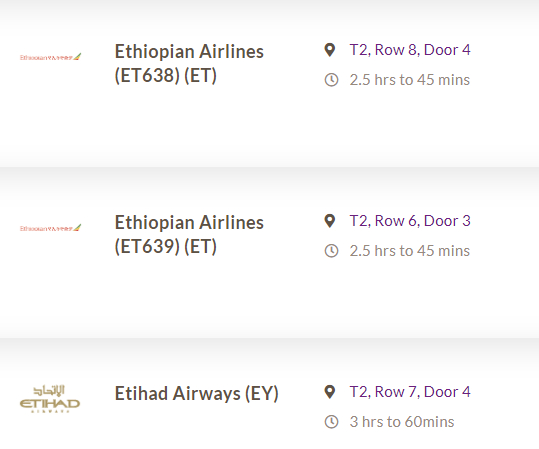Click empty area of the ET639 card
Image resolution: width=539 pixels, height=449 pixels.
pos(270,297)
